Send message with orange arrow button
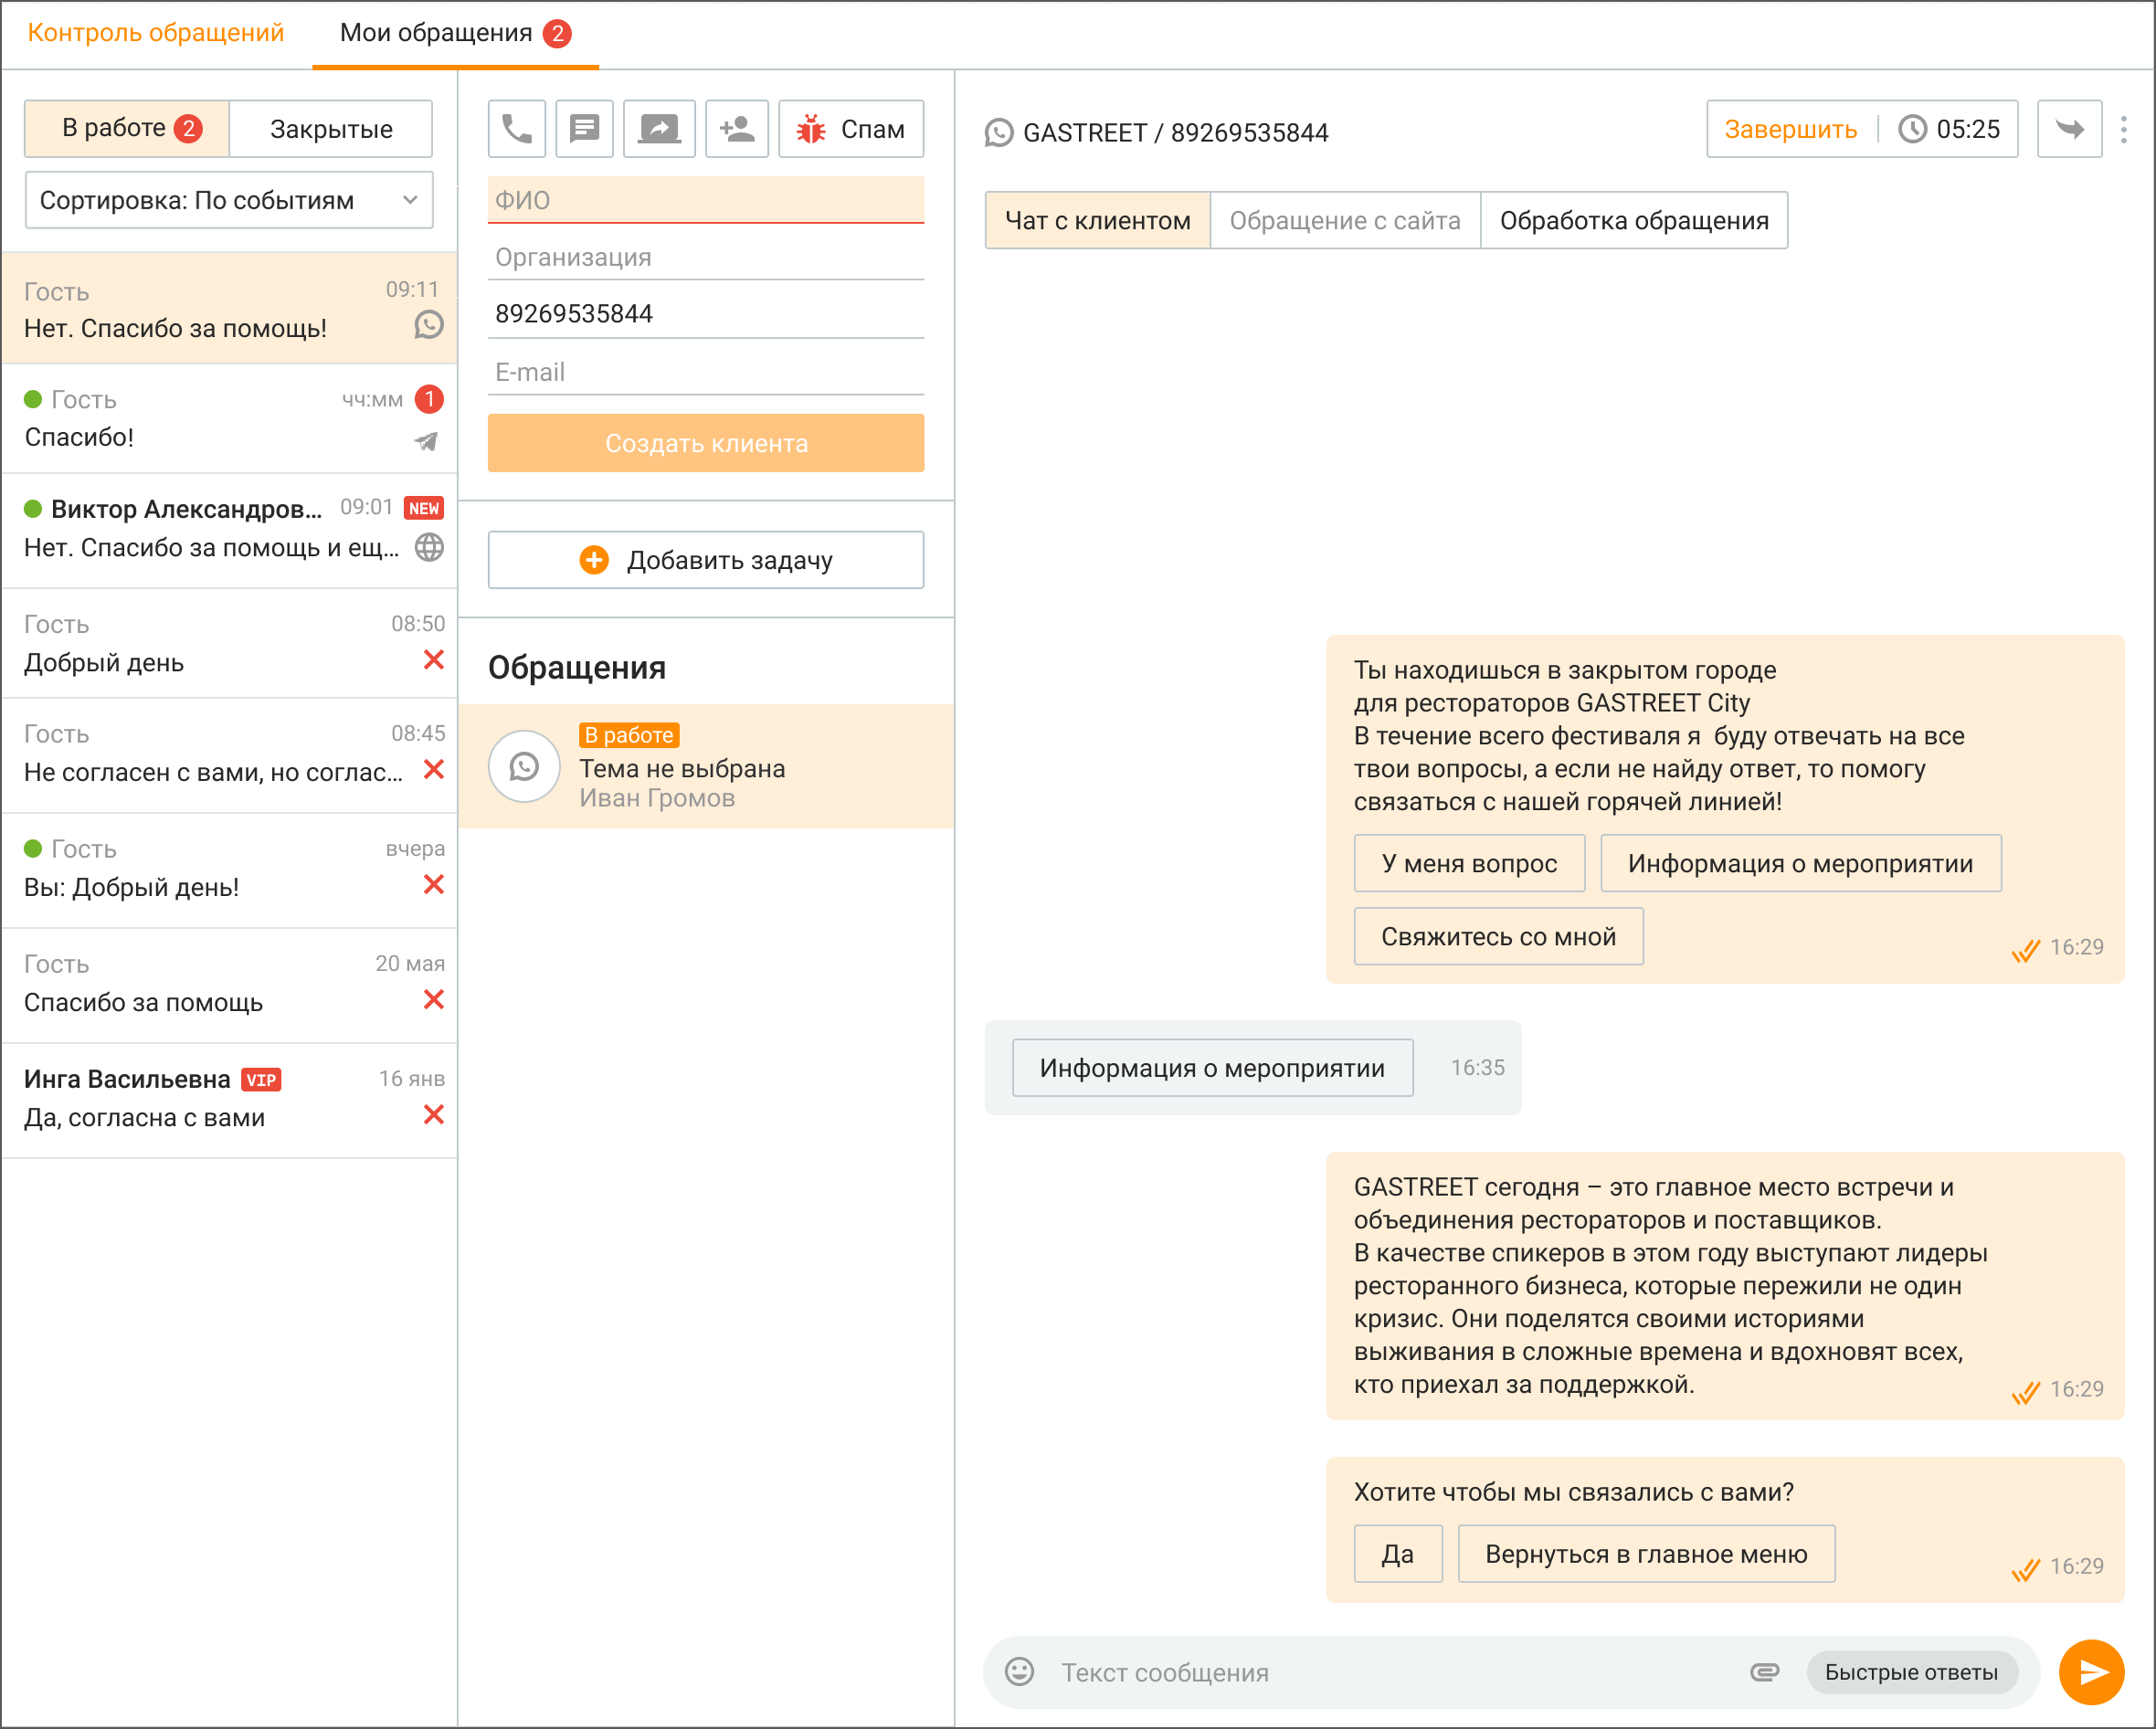Image resolution: width=2156 pixels, height=1729 pixels. coord(2091,1672)
